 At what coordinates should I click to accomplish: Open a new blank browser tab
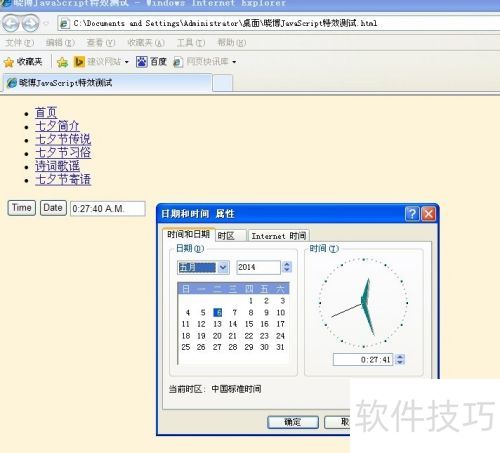(x=222, y=83)
